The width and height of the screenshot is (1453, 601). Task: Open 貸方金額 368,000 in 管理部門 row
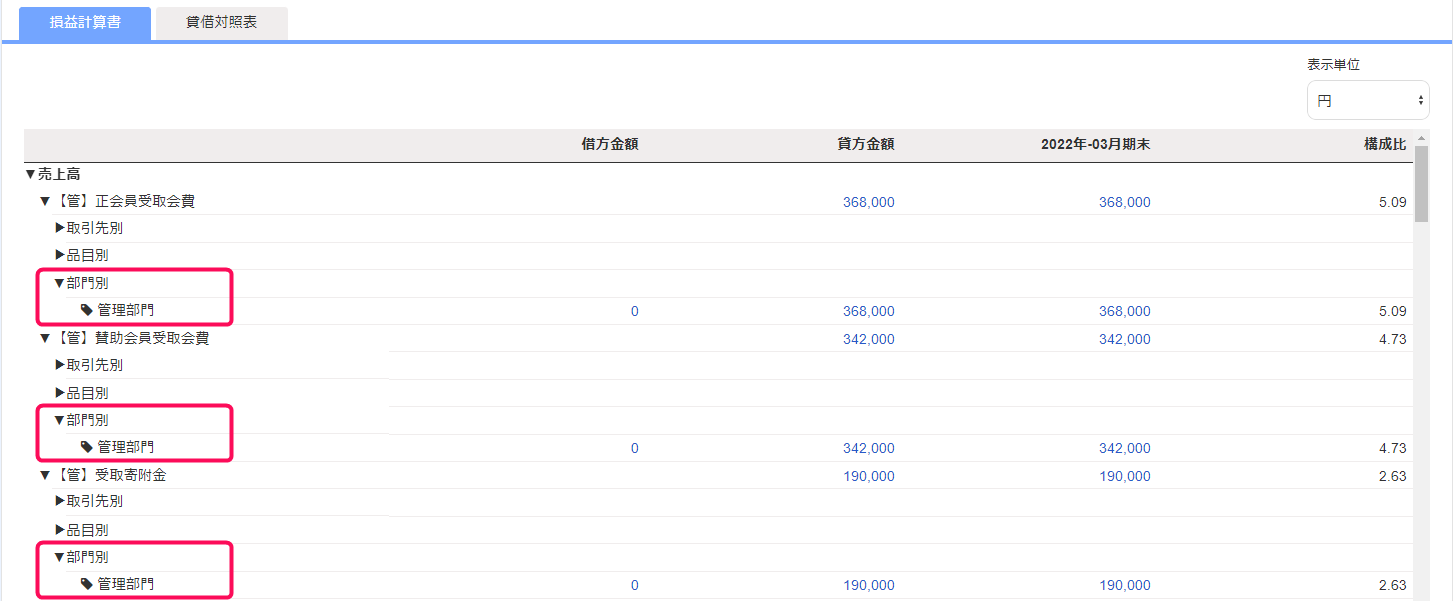[x=869, y=311]
